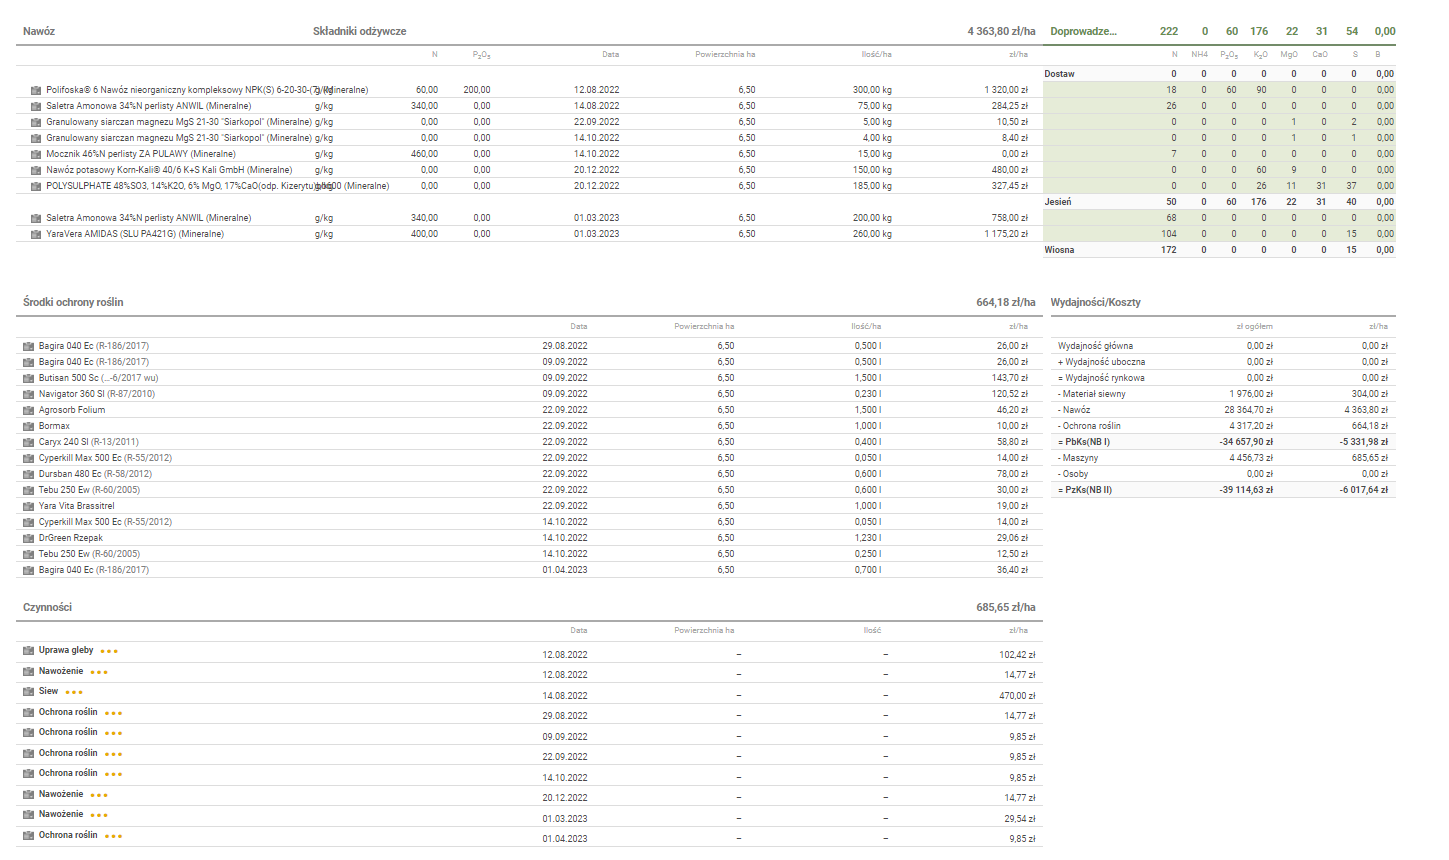Expand the three dots next to Uprawa gleby

point(109,651)
